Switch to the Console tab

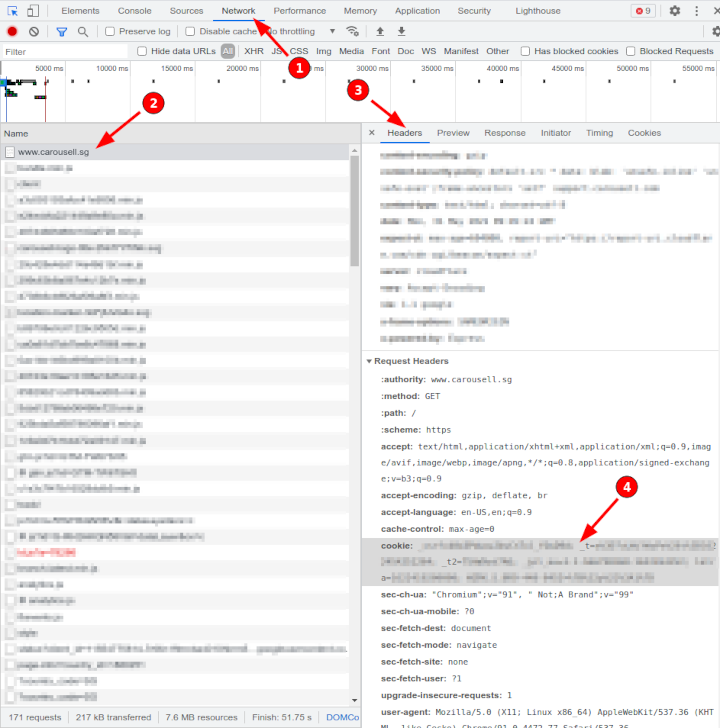(135, 11)
